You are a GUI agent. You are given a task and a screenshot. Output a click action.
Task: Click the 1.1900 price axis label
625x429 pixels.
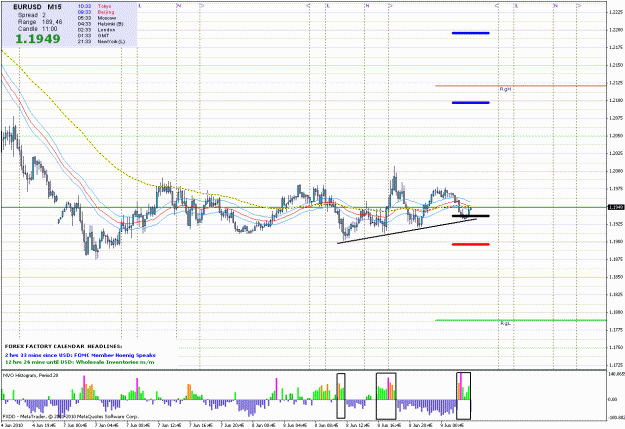click(x=616, y=242)
